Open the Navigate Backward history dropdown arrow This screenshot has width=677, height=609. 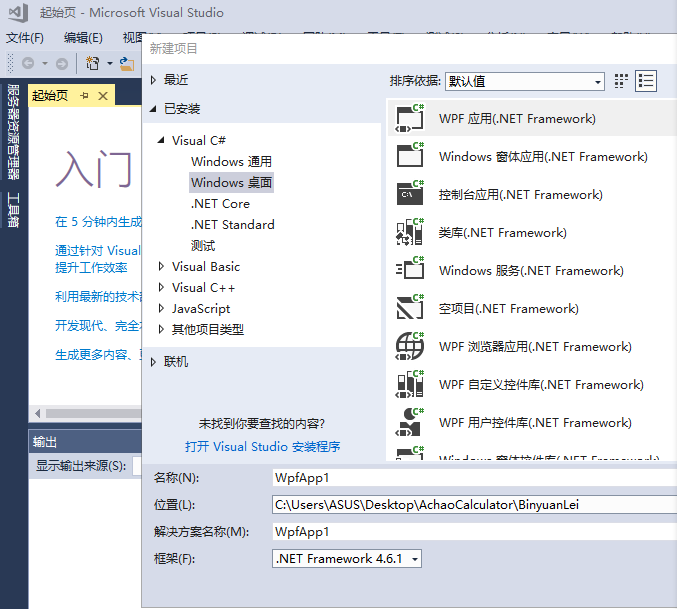click(x=44, y=63)
